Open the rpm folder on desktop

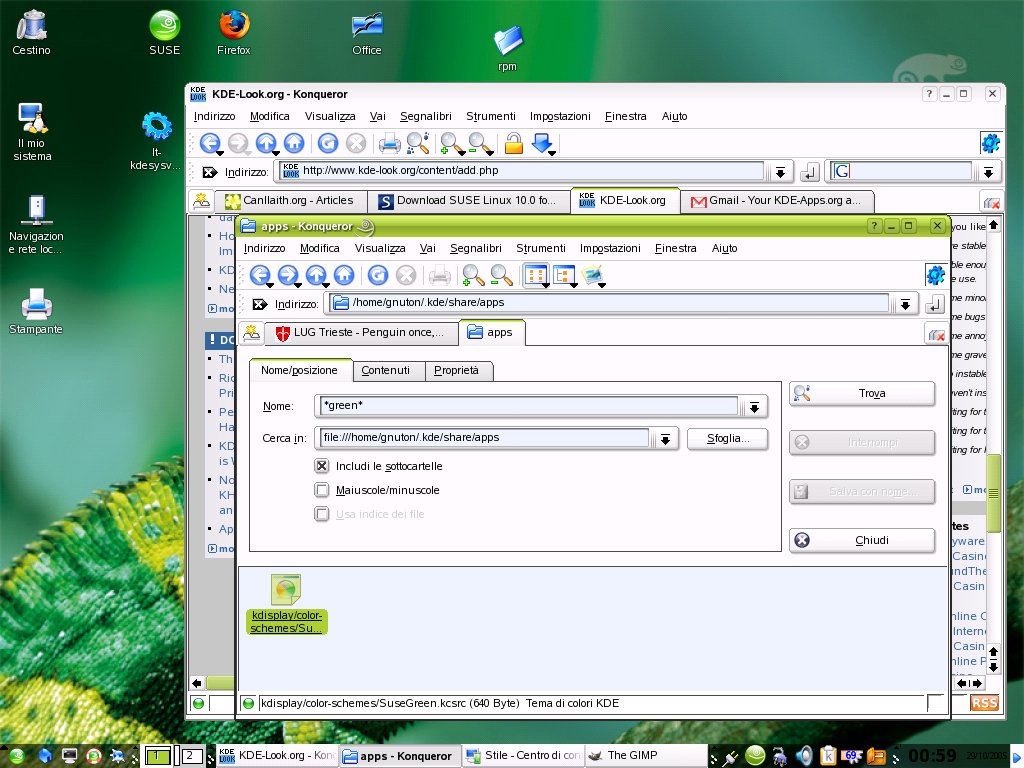click(x=507, y=48)
